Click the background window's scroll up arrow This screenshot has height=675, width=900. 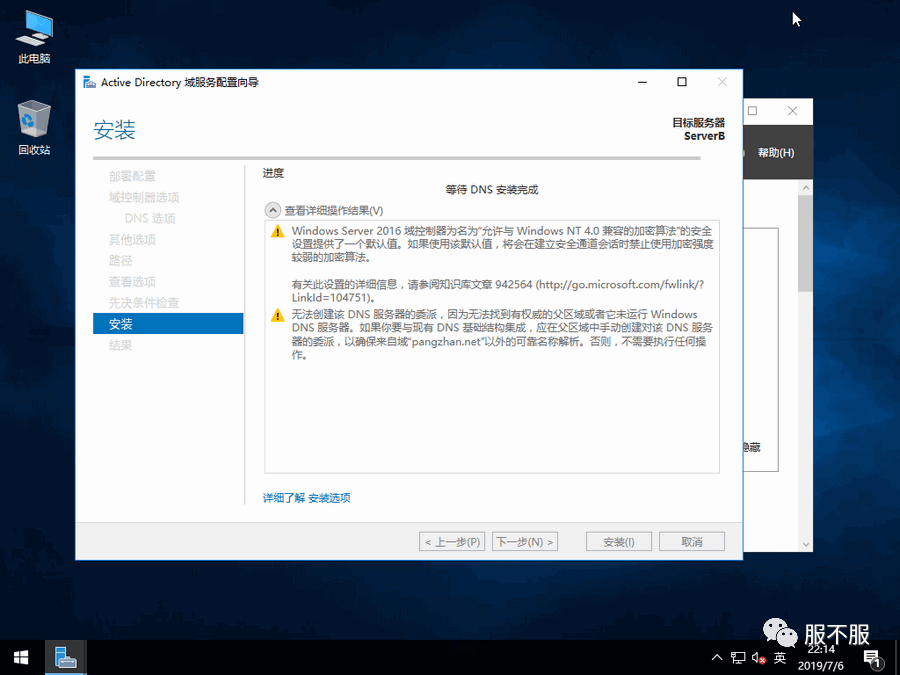(x=805, y=188)
